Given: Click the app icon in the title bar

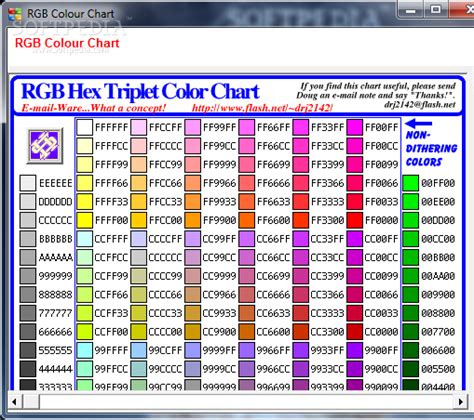Looking at the screenshot, I should 15,14.
